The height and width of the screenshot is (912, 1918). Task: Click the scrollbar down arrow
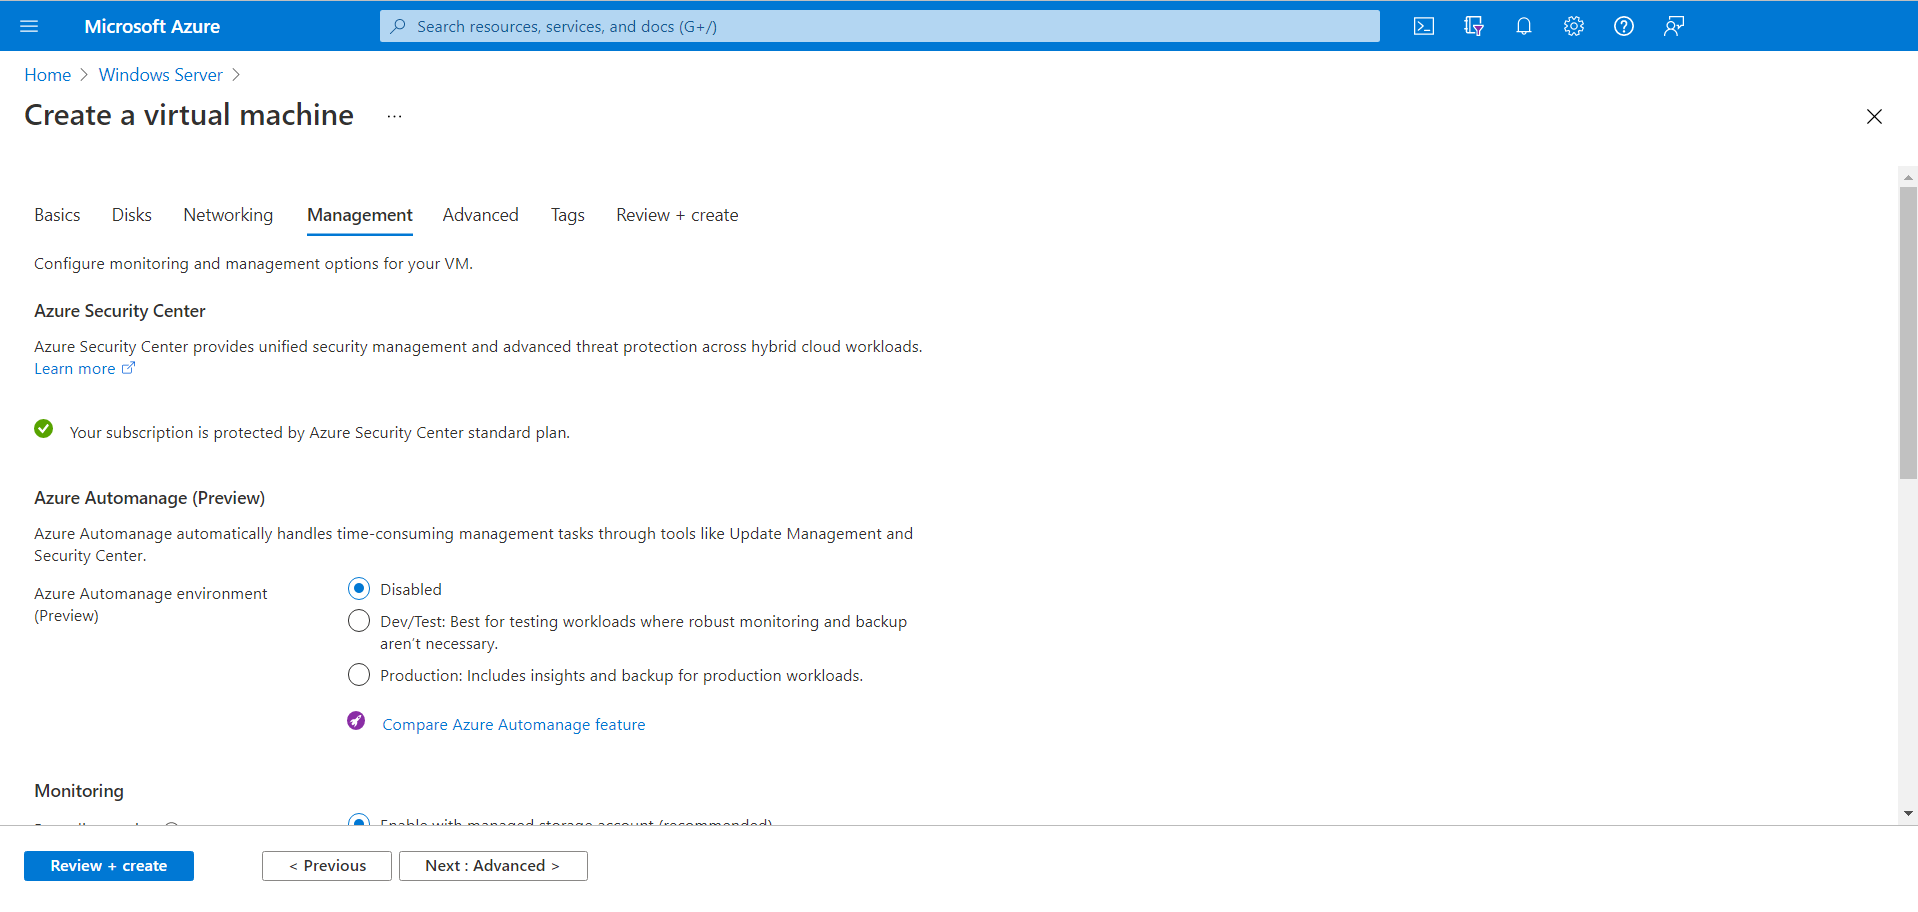pyautogui.click(x=1908, y=814)
